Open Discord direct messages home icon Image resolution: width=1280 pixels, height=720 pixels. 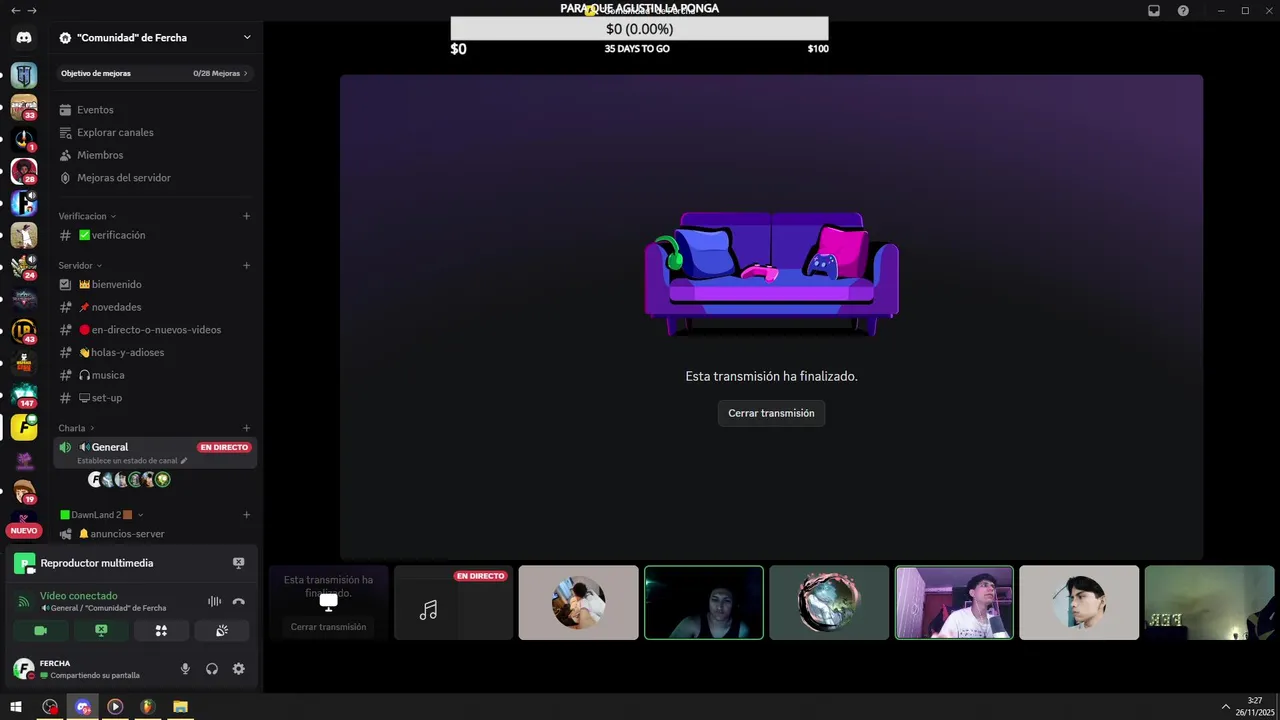tap(24, 37)
